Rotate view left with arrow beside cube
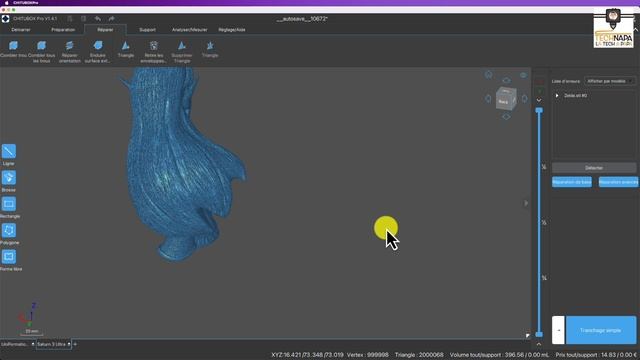Screen dimensions: 640x360 click(x=488, y=98)
